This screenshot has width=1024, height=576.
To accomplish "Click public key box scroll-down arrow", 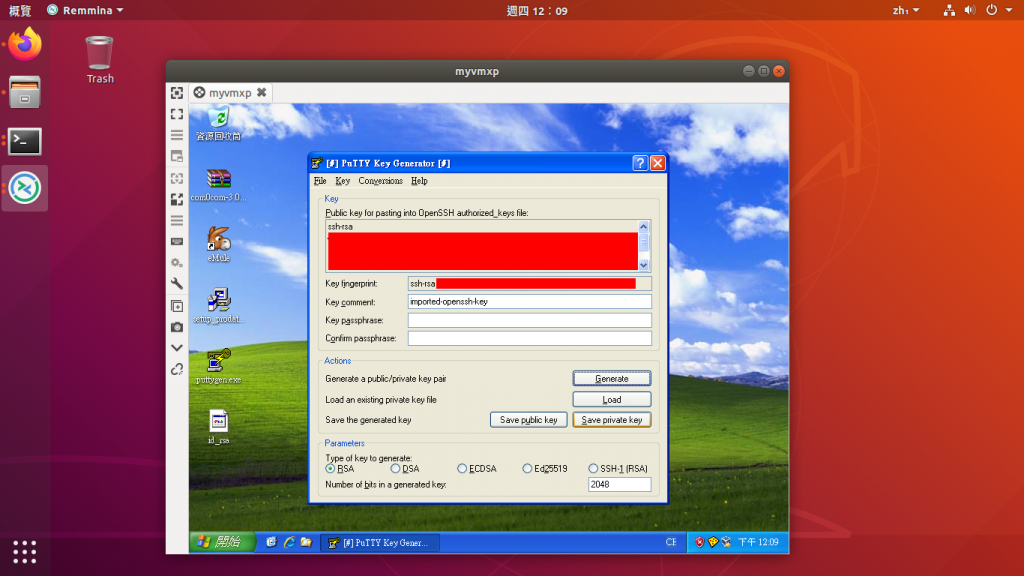I will [644, 265].
